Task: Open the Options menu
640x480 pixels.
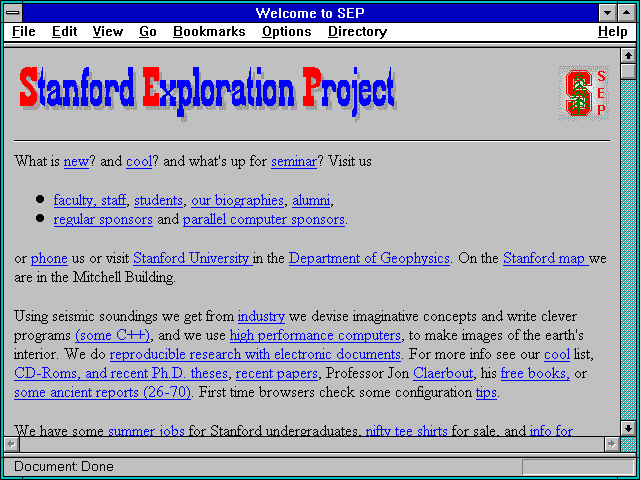Action: point(287,32)
